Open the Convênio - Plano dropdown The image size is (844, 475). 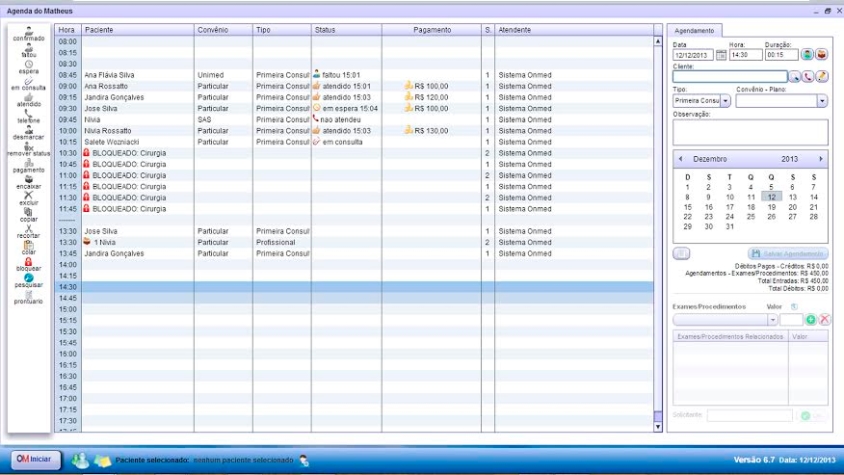click(x=822, y=101)
